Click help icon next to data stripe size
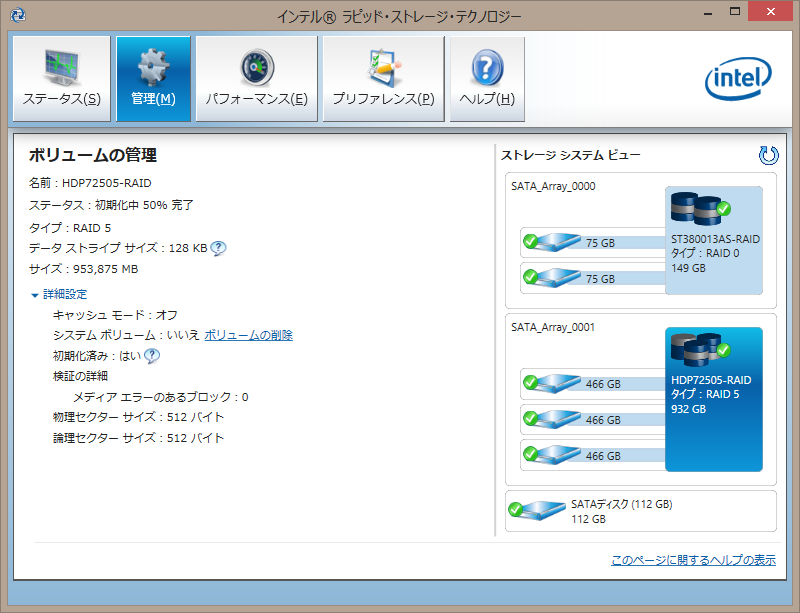This screenshot has width=800, height=613. pos(218,249)
